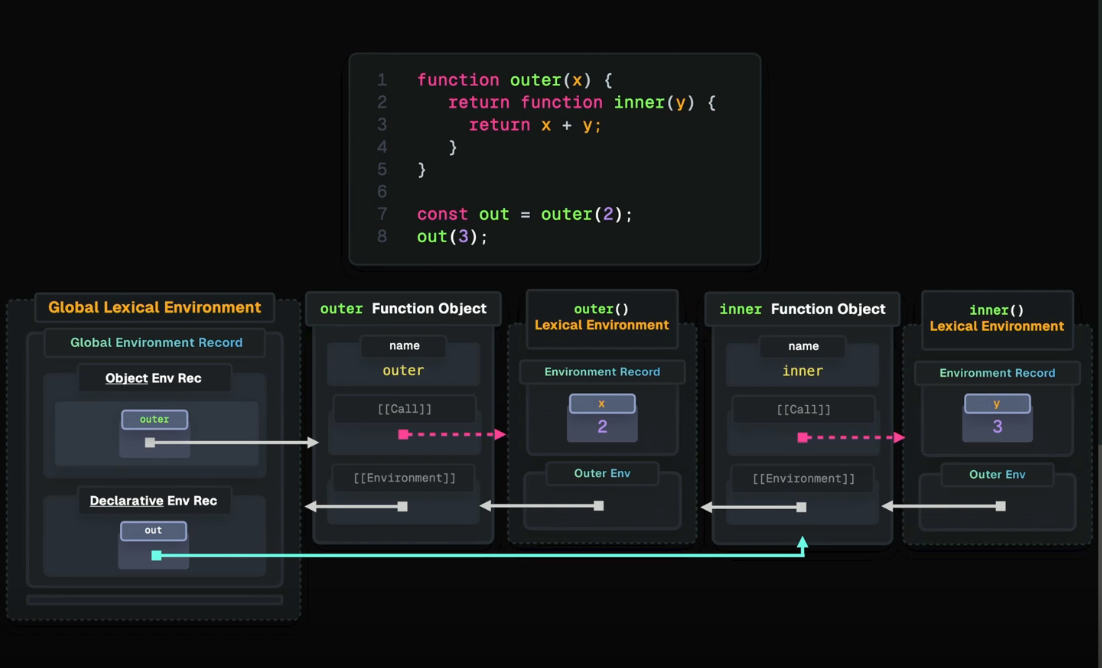Click the "x" variable chip
The height and width of the screenshot is (668, 1102).
pos(602,404)
